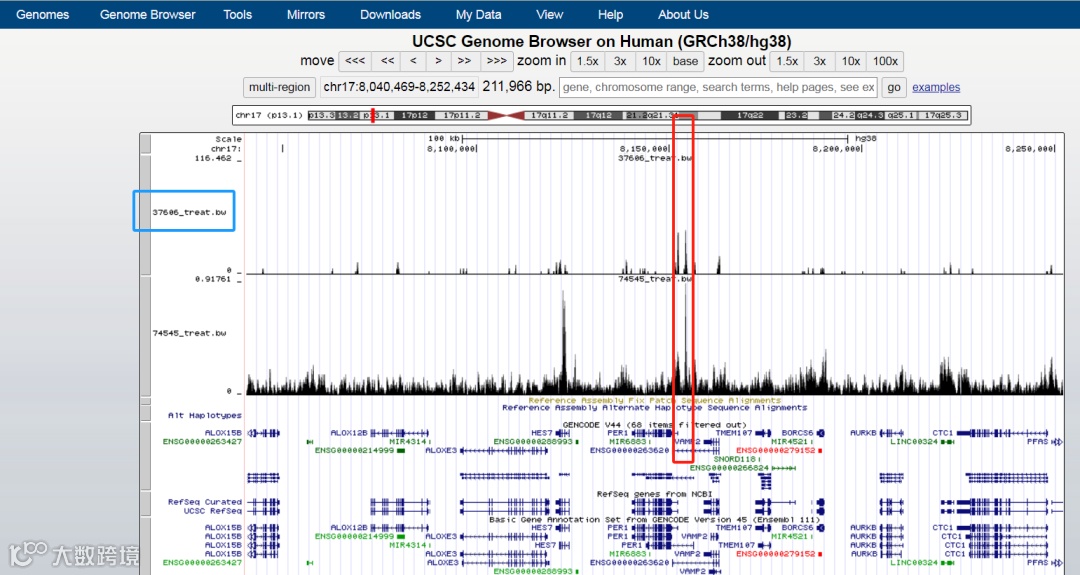Click the gray config bar beside 74545_treat.bw track
Screen dimensions: 1080x575
145,335
